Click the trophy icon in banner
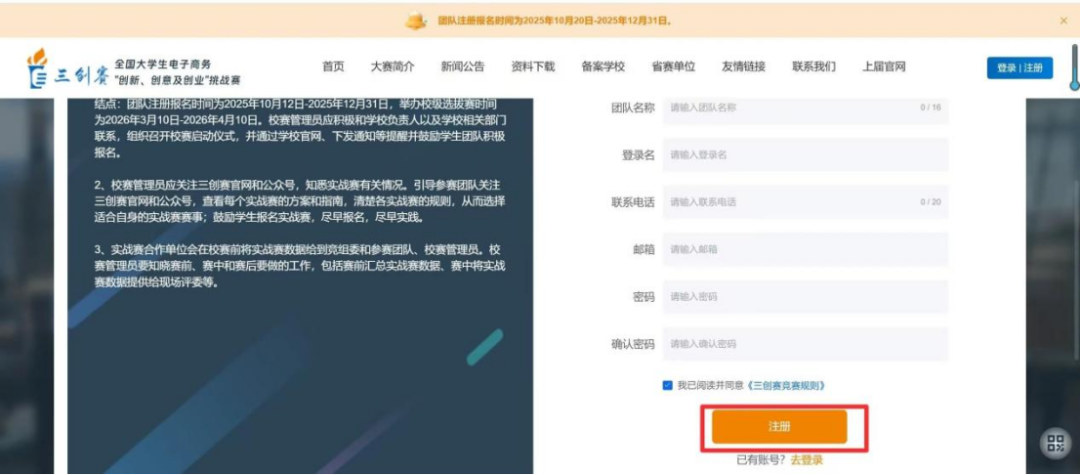 point(416,20)
